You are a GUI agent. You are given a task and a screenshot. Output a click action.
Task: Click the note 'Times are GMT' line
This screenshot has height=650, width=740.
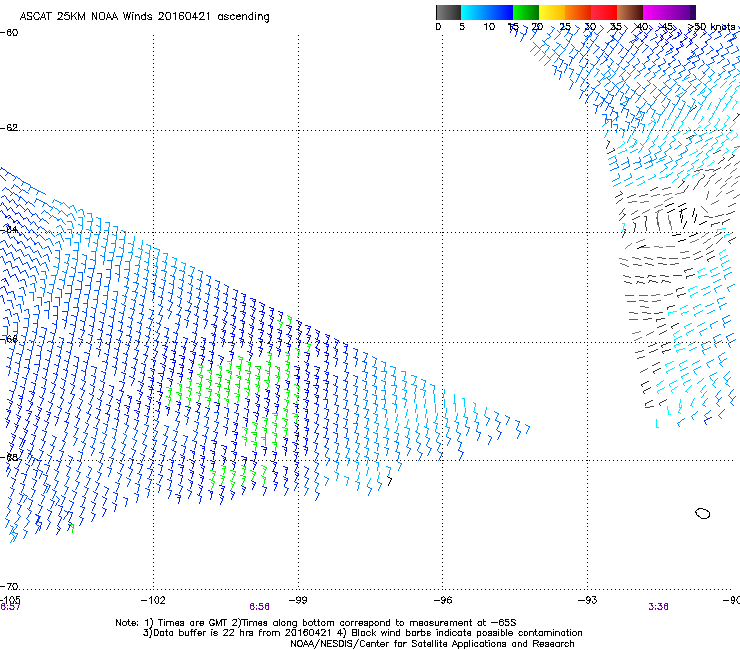(316, 623)
